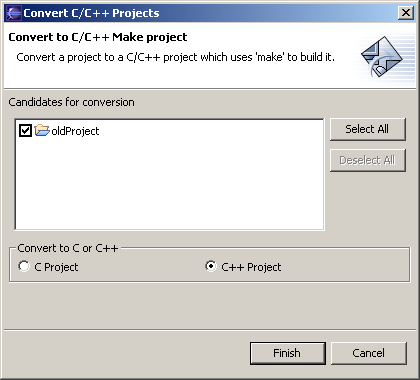Click the Eclipse icon in the title bar
This screenshot has height=380, width=420.
click(13, 13)
